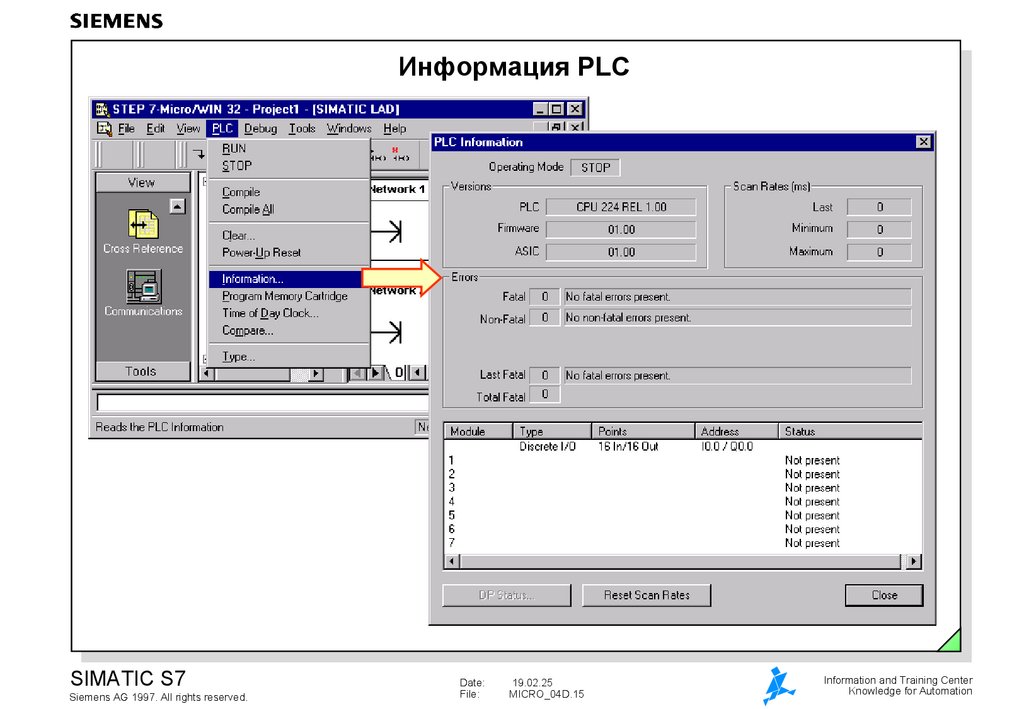Viewport: 1024px width, 709px height.
Task: Open the Debug menu
Action: pyautogui.click(x=261, y=129)
